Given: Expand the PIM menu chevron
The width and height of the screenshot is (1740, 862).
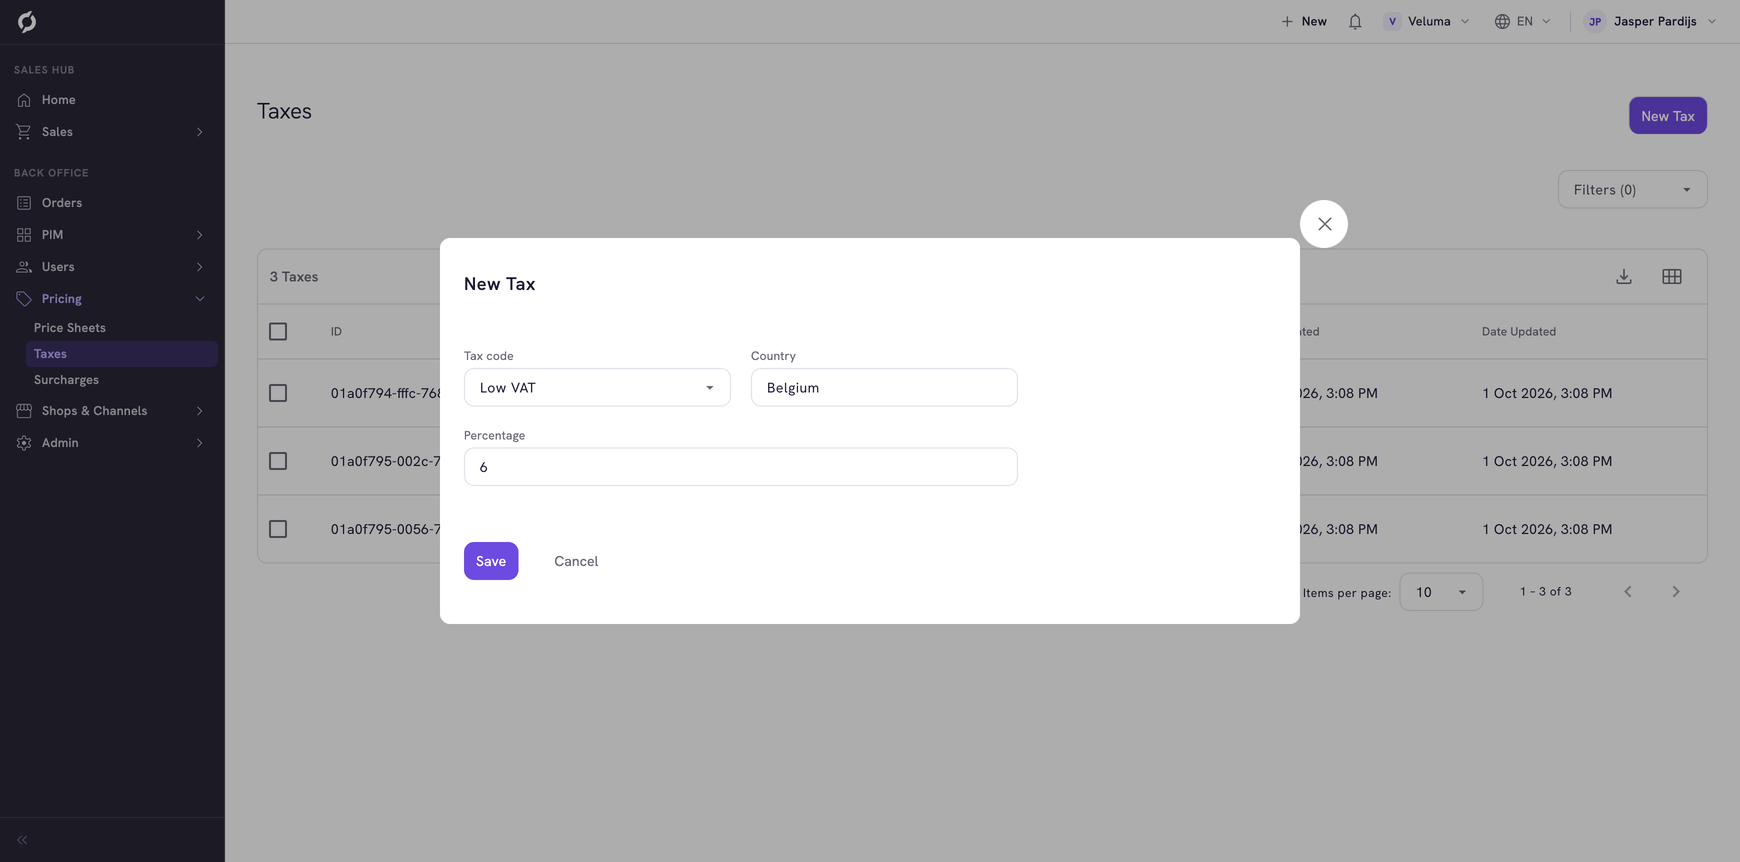Looking at the screenshot, I should tap(200, 235).
